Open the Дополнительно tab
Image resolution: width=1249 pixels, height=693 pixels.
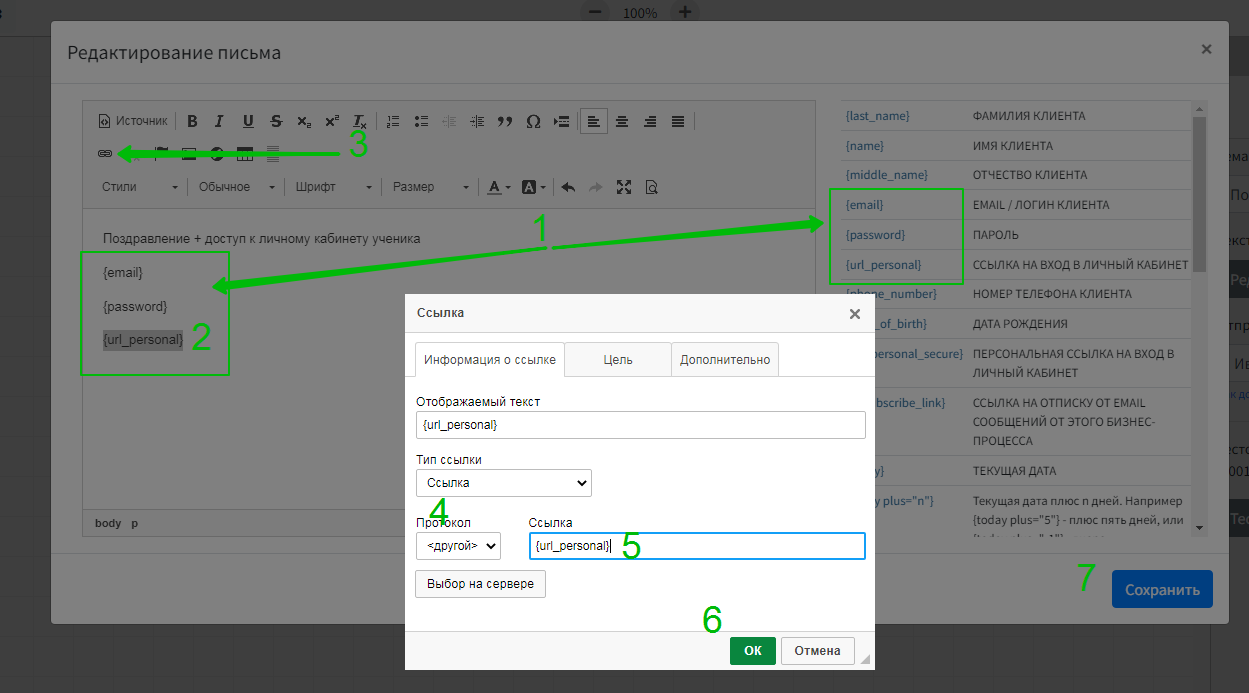(x=725, y=360)
